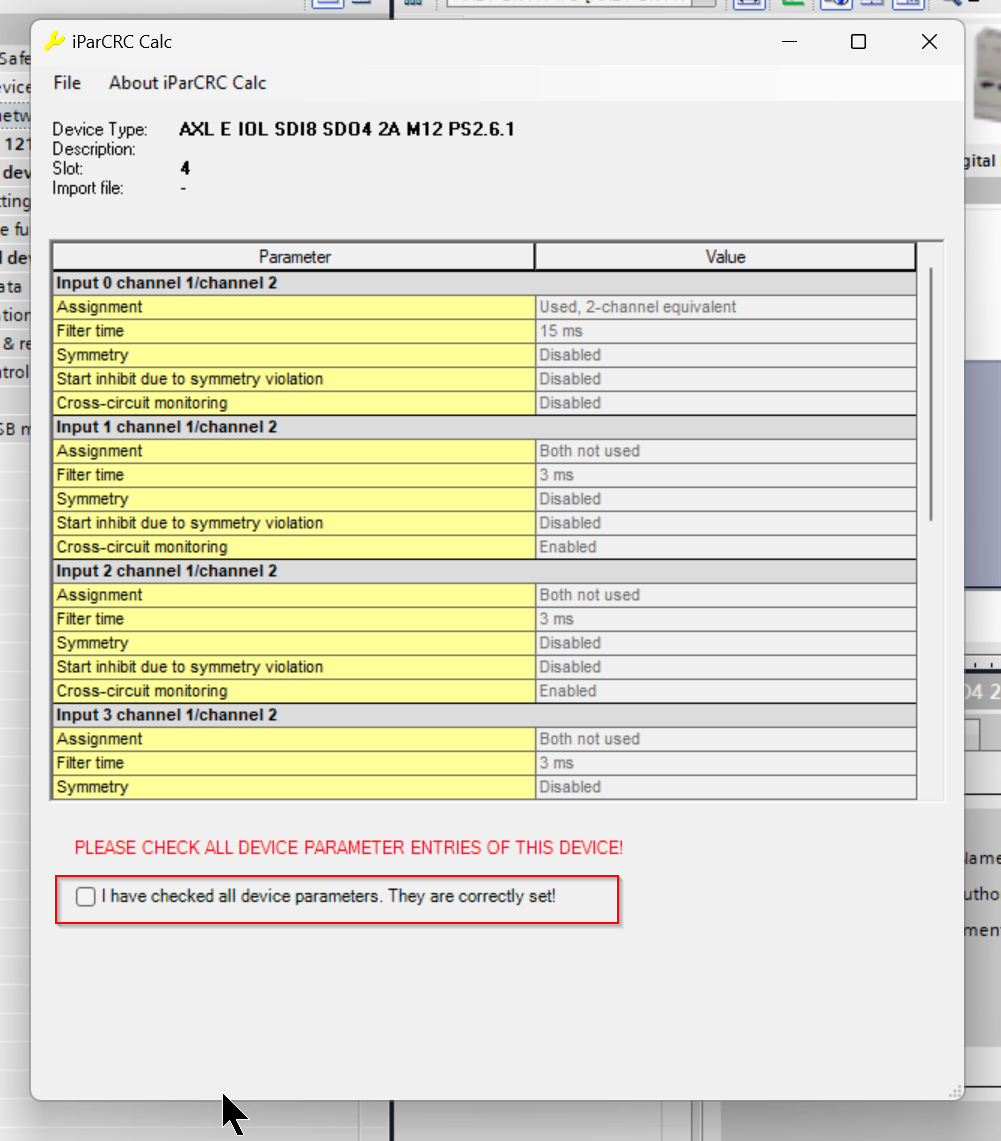Click Input 0 Cross-circuit monitoring 'Disabled' value
Screen dimensions: 1001x1141
[x=725, y=403]
